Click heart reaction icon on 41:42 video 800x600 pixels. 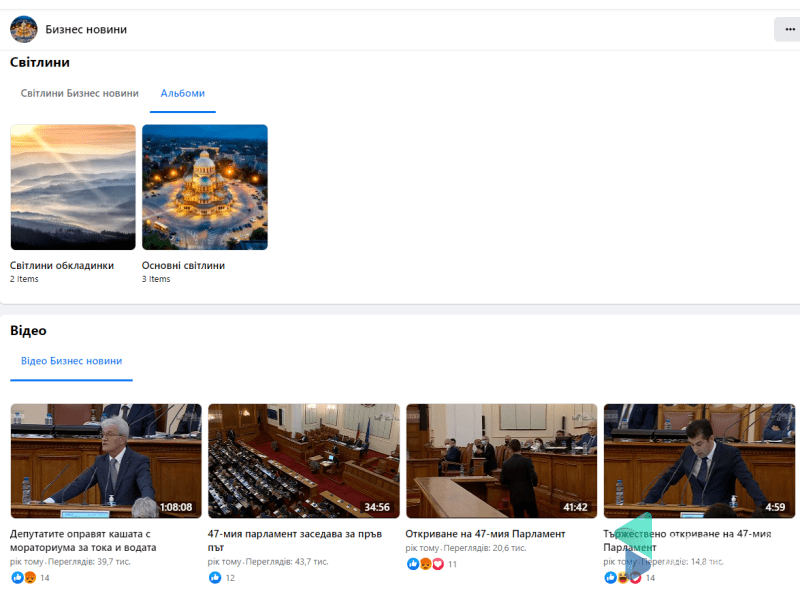[438, 564]
